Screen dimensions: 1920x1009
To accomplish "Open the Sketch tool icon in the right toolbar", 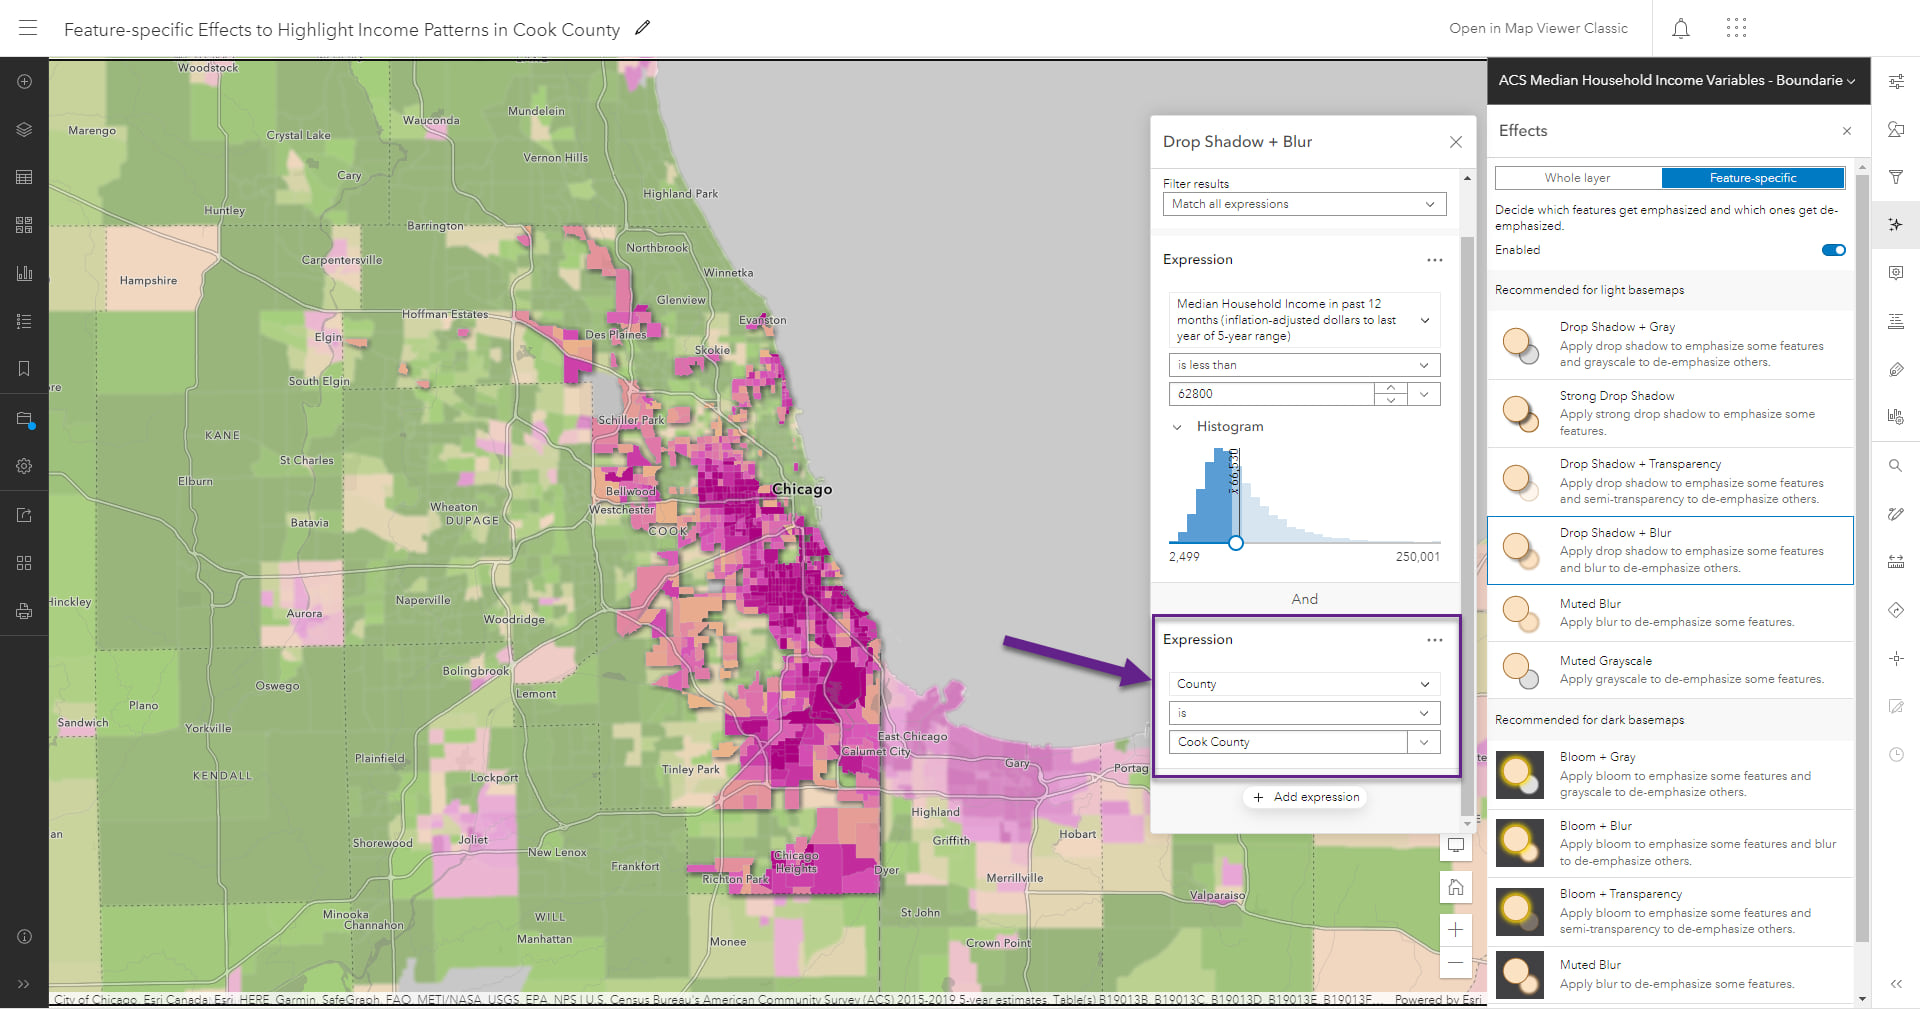I will (x=1896, y=514).
